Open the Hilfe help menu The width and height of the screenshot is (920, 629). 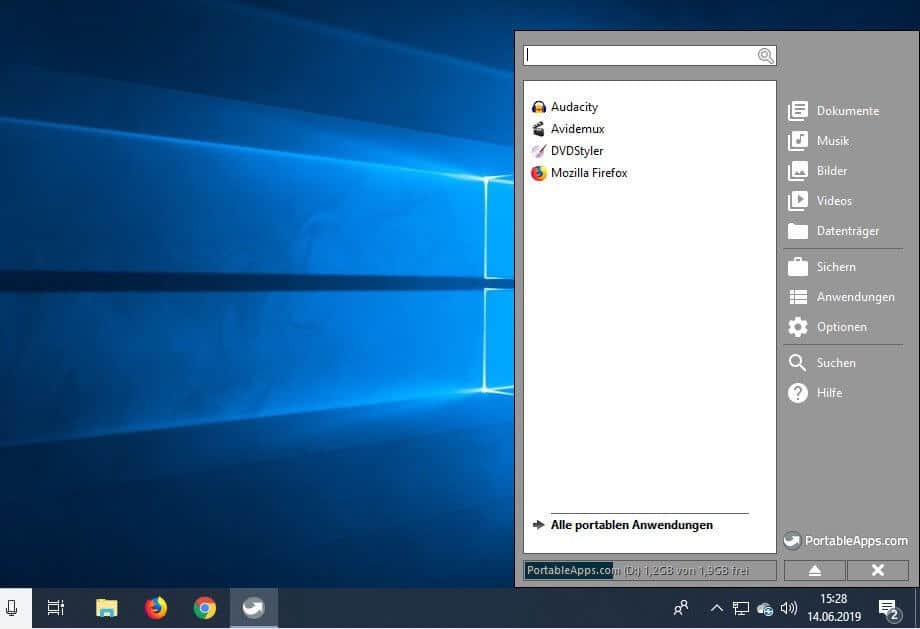point(828,393)
